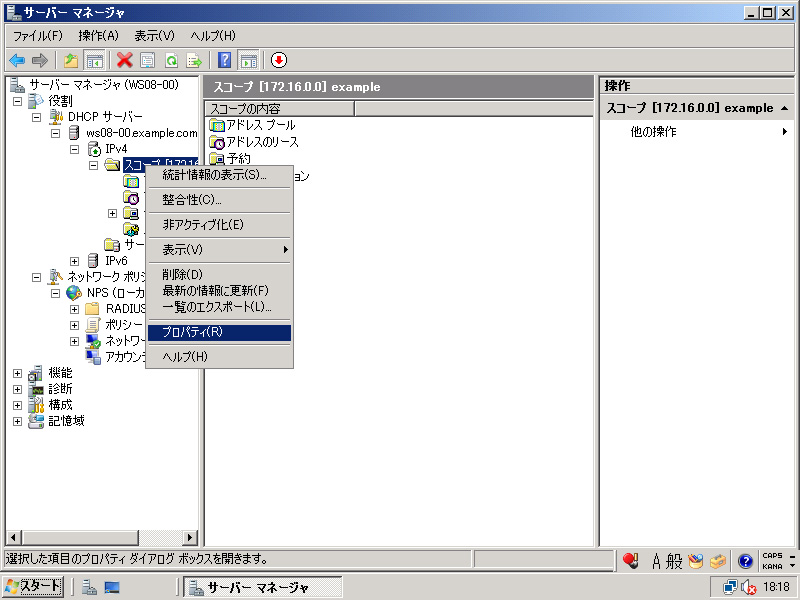Expand the 他の操作 submenu arrow
Image resolution: width=800 pixels, height=600 pixels.
pos(785,132)
